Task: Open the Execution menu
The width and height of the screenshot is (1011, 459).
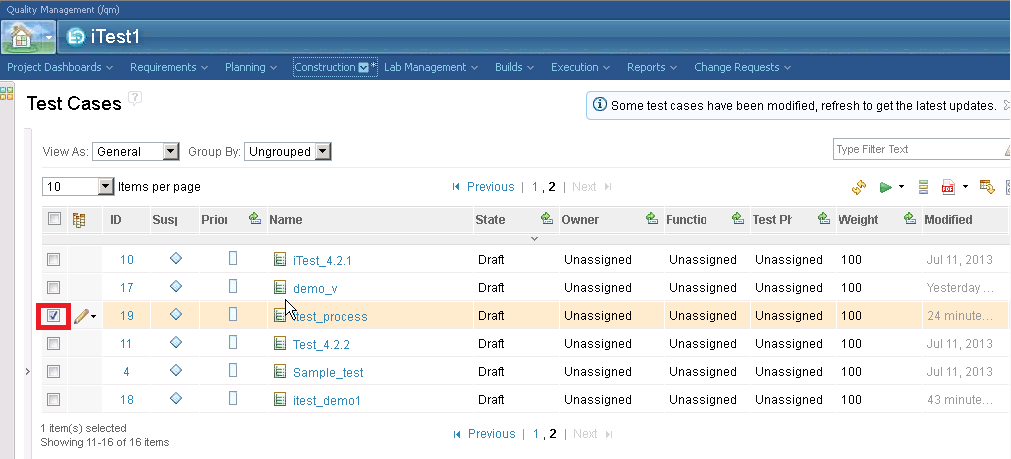Action: (580, 67)
